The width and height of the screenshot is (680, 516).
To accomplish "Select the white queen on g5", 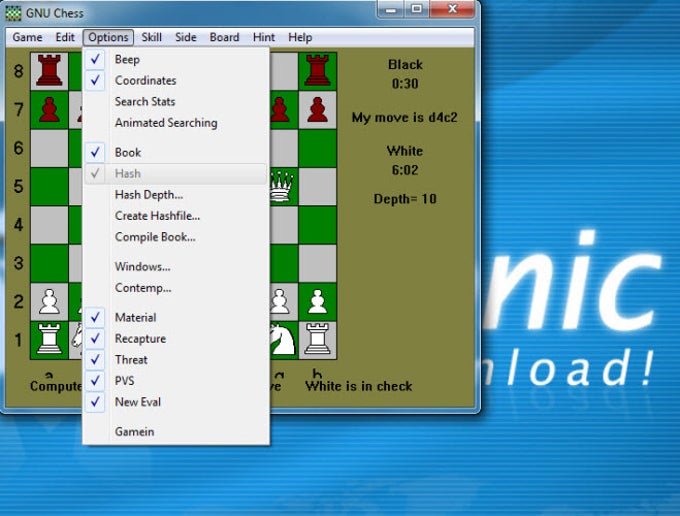I will tap(282, 186).
